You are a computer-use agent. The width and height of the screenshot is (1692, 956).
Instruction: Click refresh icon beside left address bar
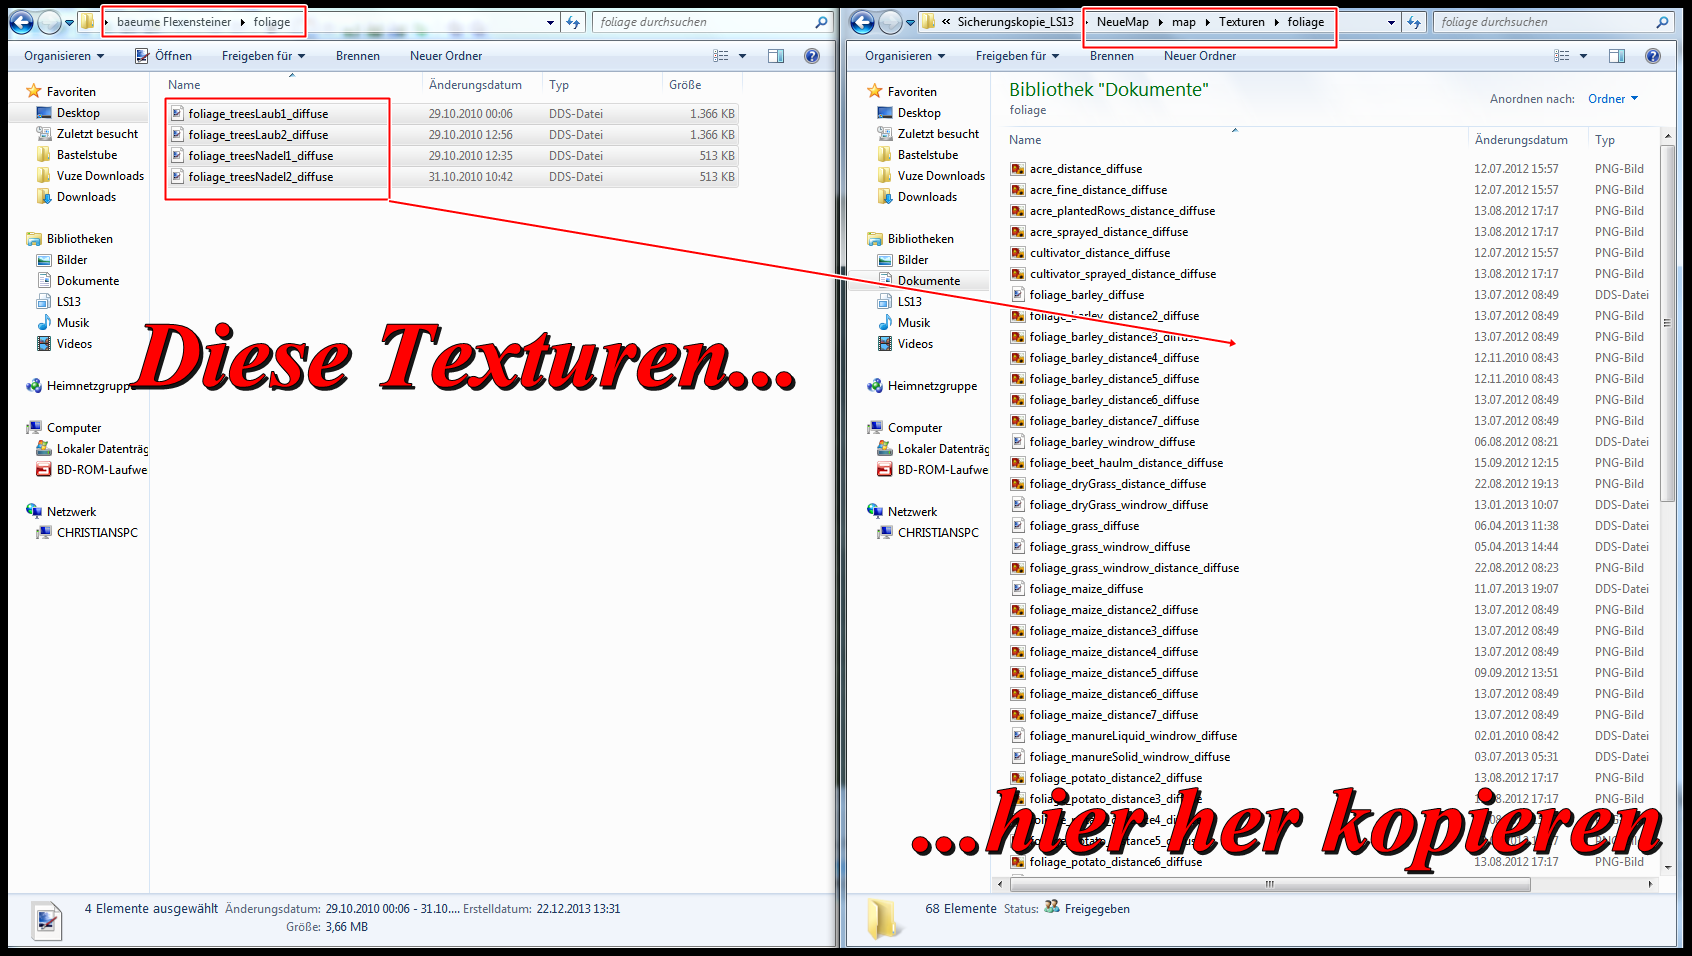(x=573, y=22)
